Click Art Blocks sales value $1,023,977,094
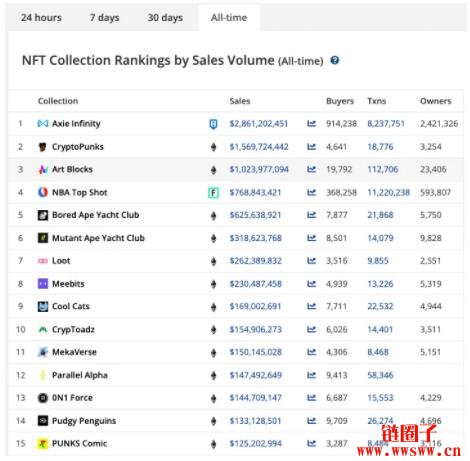This screenshot has height=461, width=470. [259, 169]
